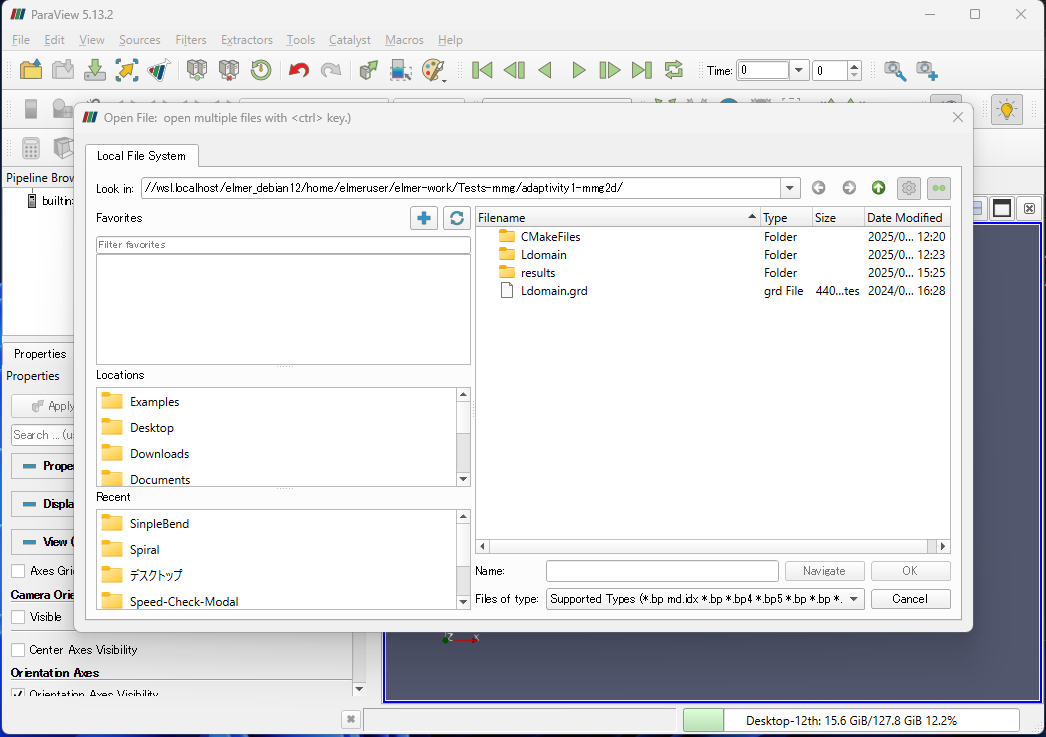Click the Play reverse arrow
1046x737 pixels.
[x=545, y=70]
